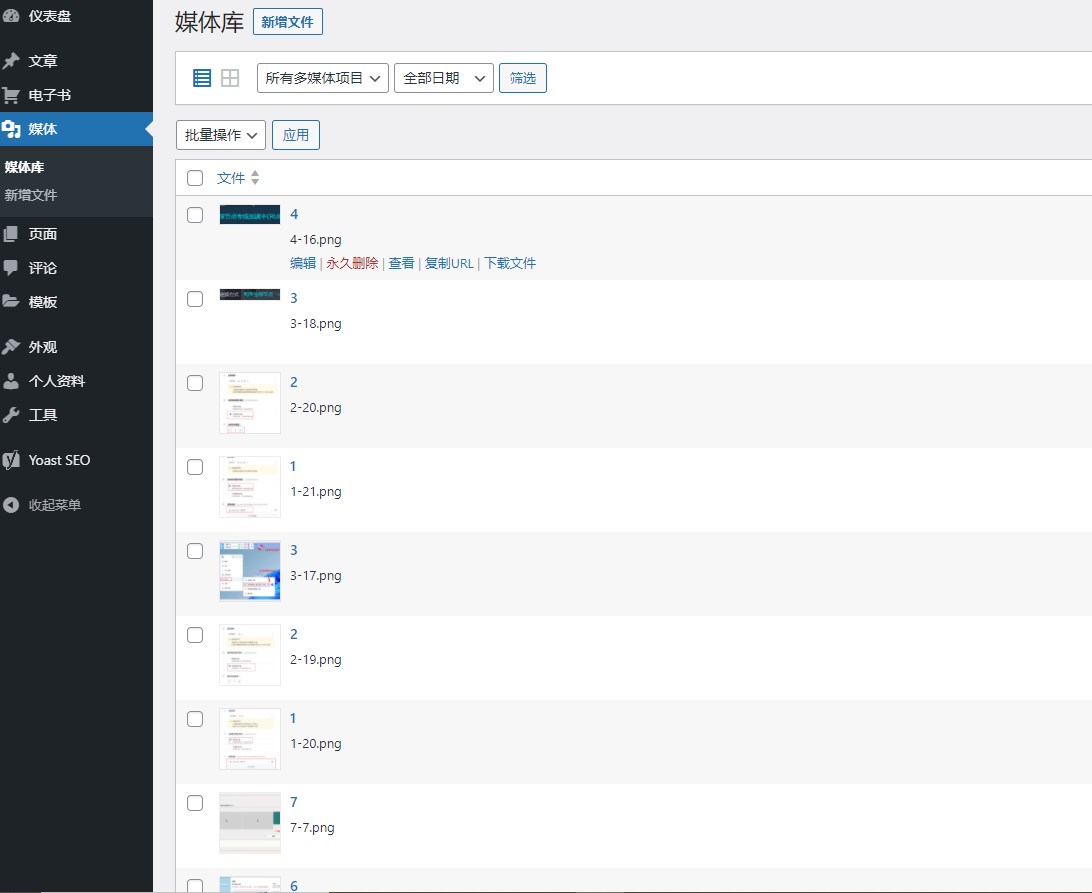Toggle the select-all checkbox in header
This screenshot has height=893, width=1092.
point(195,178)
